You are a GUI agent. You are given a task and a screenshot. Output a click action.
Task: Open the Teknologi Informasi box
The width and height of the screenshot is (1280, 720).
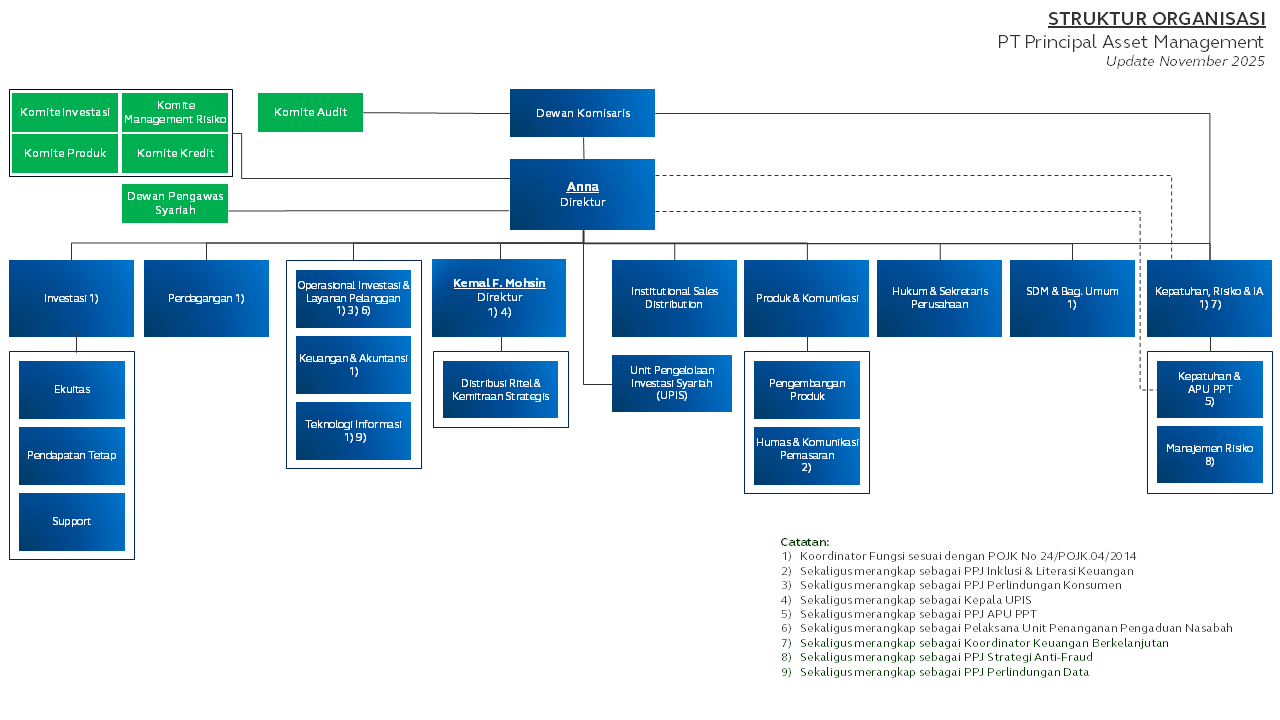point(353,431)
